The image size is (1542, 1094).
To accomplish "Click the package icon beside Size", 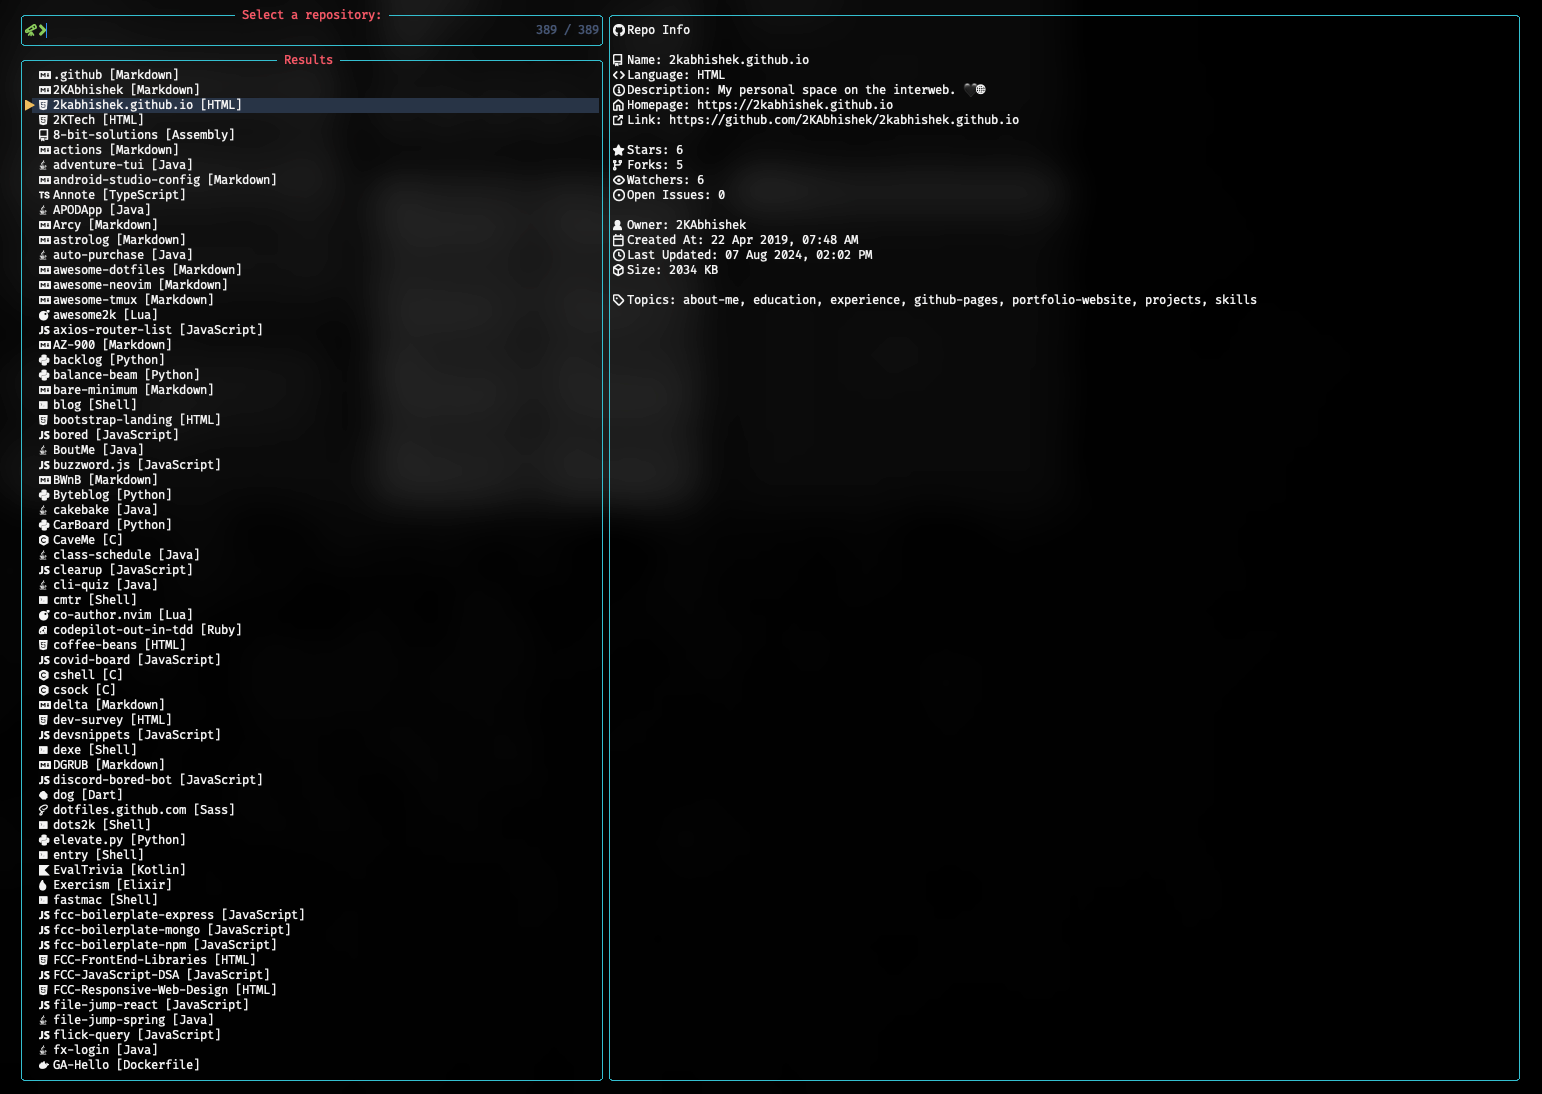I will 618,270.
